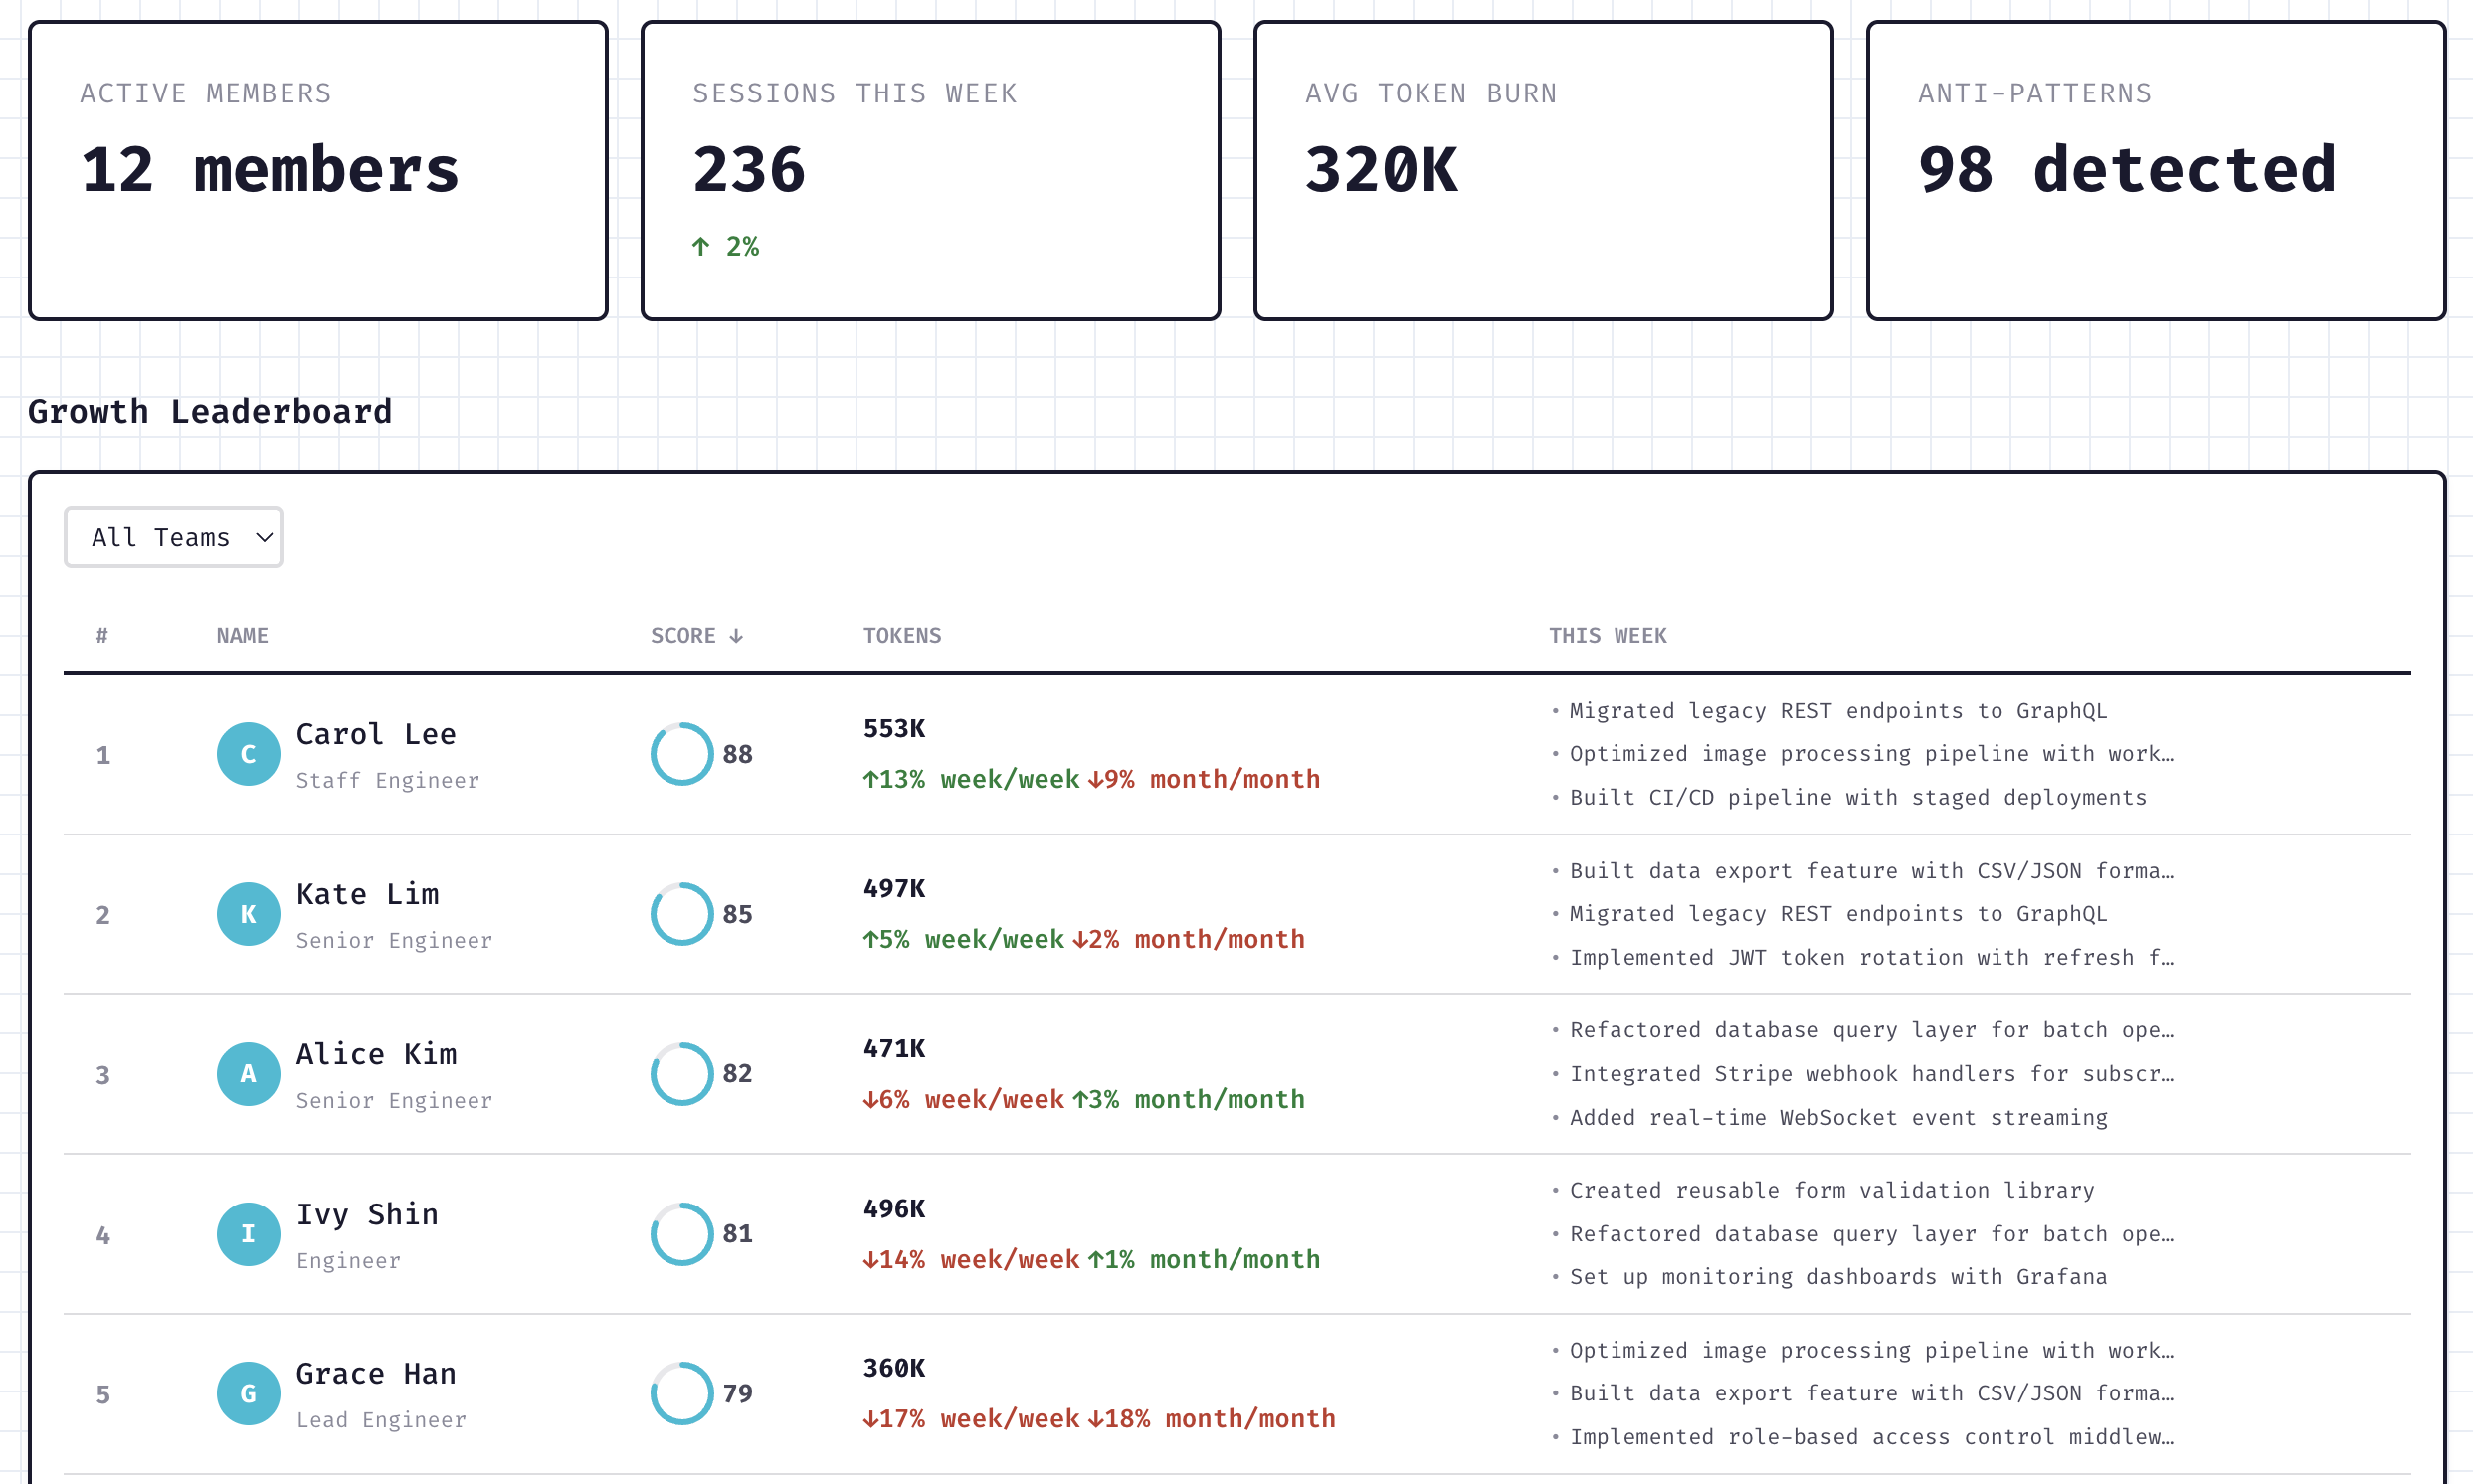
Task: Click Grace Han's score ring showing 79
Action: 682,1393
